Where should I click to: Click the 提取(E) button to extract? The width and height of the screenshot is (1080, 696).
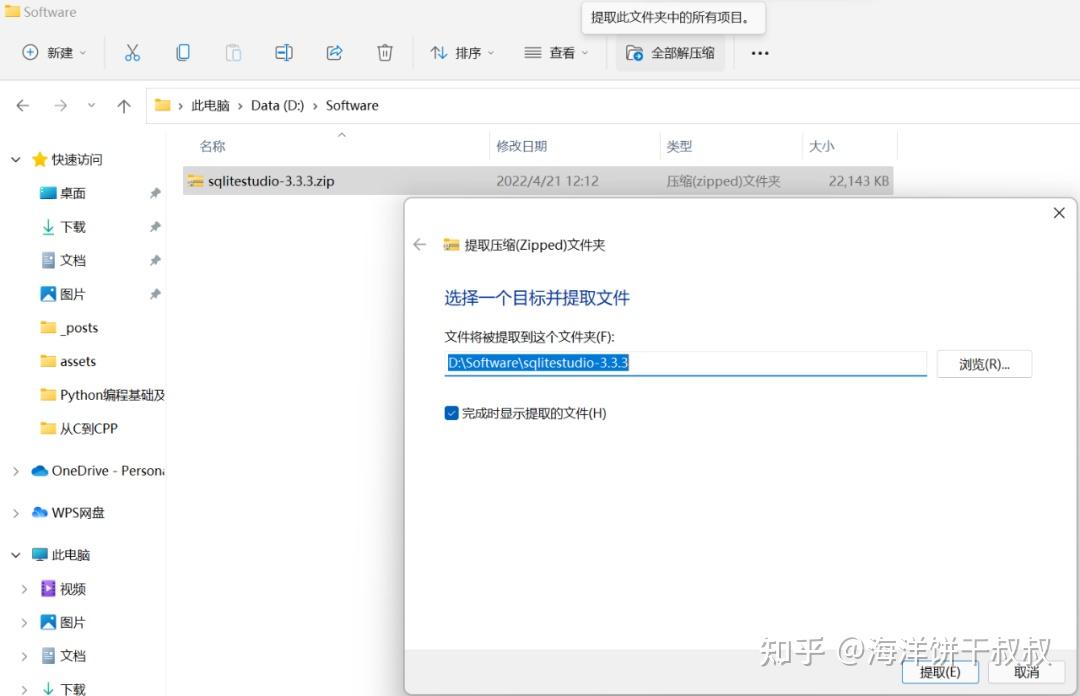[x=938, y=672]
